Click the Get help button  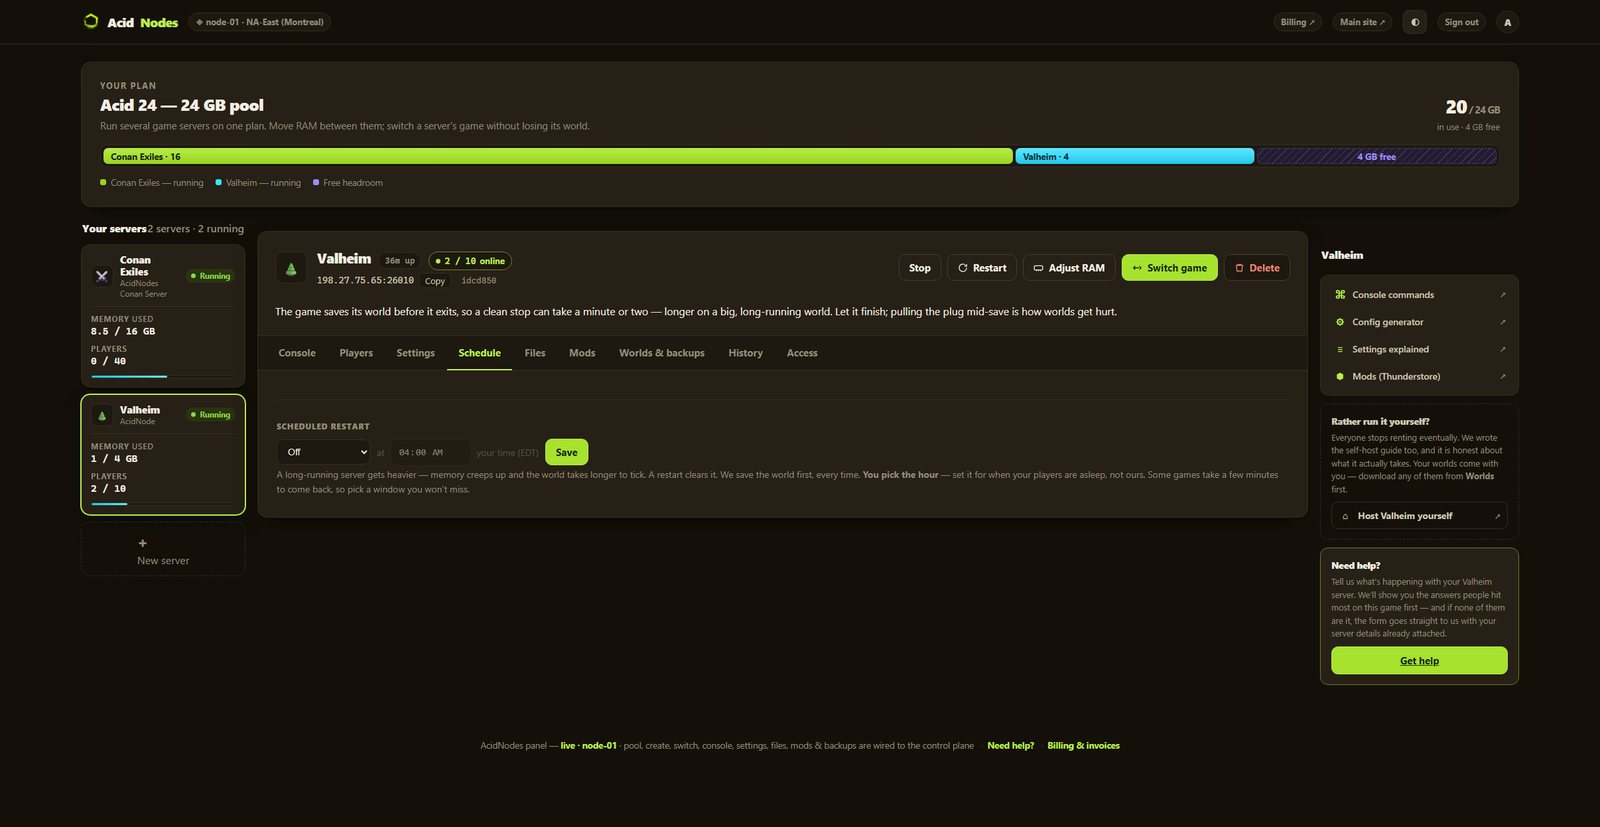[x=1419, y=660]
